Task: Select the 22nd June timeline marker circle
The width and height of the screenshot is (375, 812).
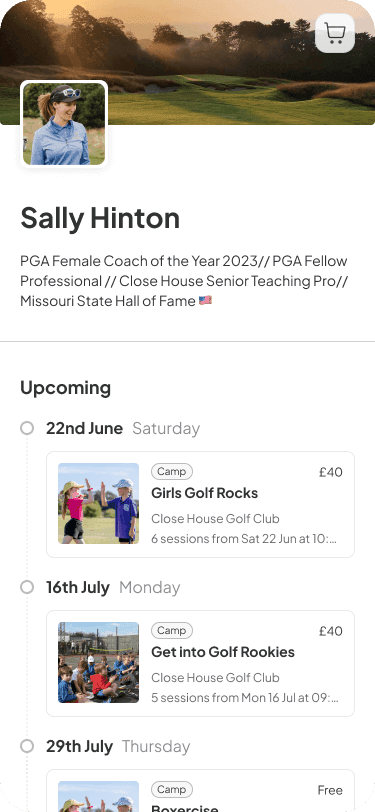Action: (27, 428)
